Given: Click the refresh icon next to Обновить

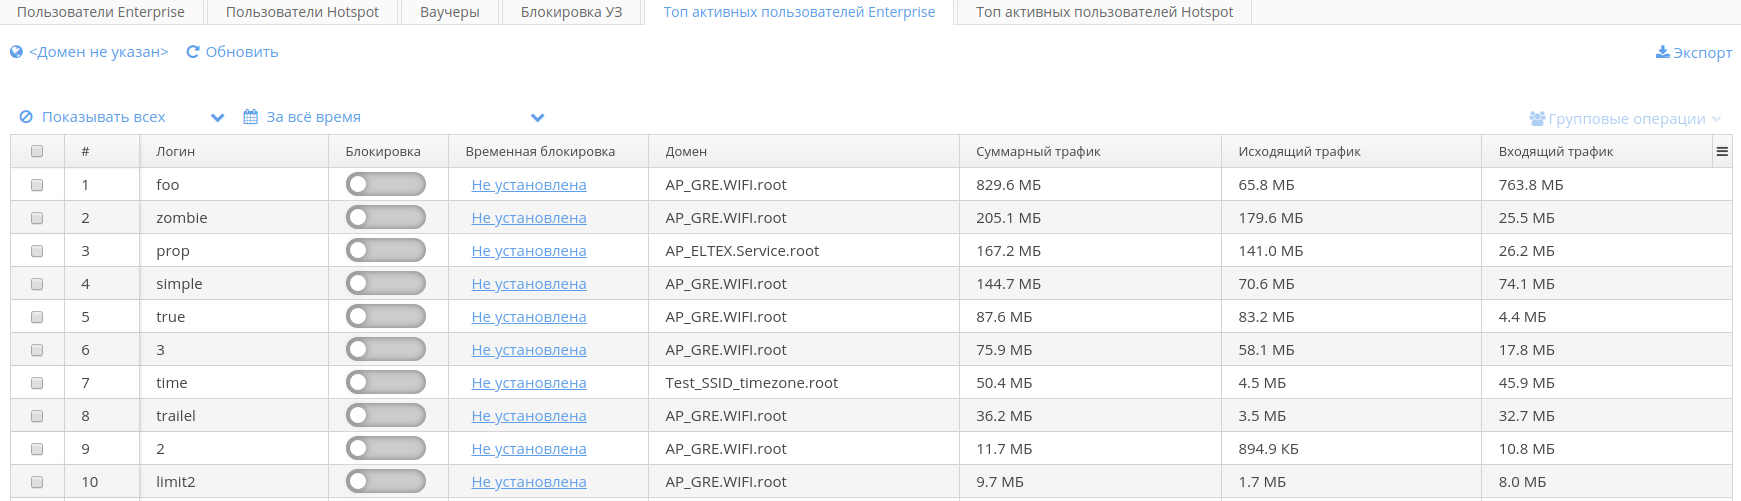Looking at the screenshot, I should tap(193, 52).
